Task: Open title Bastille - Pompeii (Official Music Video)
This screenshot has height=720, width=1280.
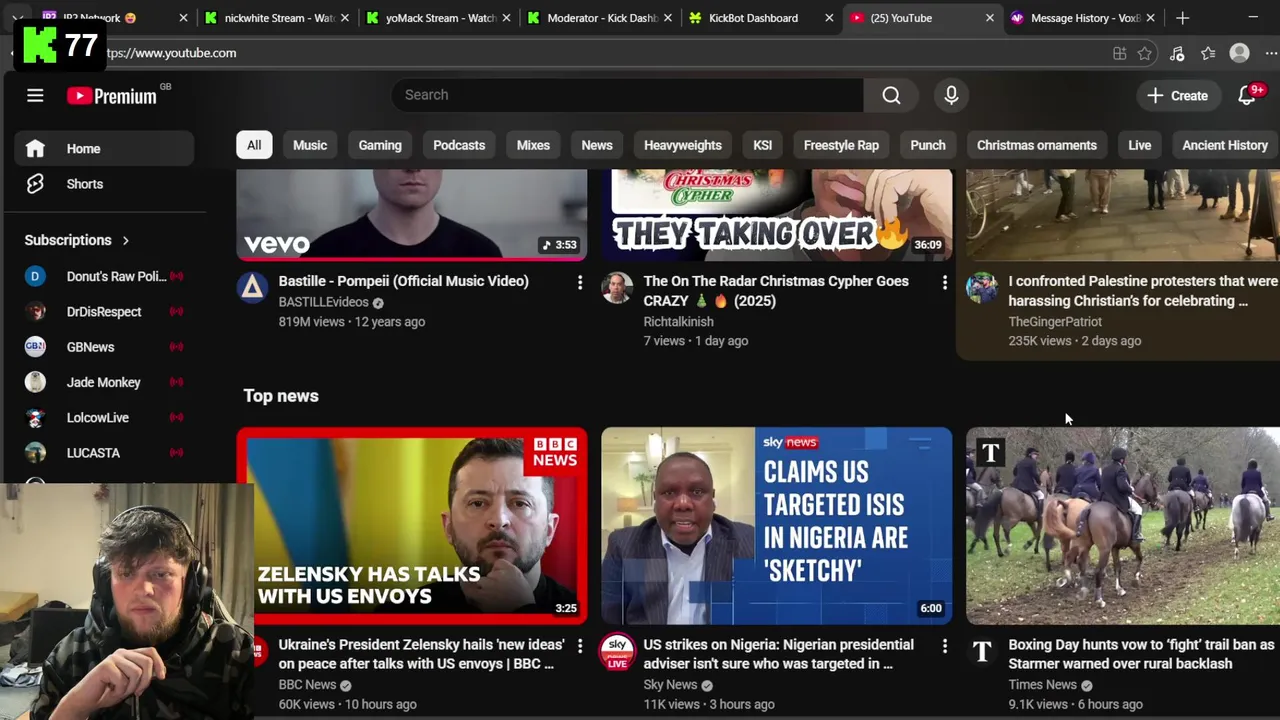Action: [x=404, y=281]
